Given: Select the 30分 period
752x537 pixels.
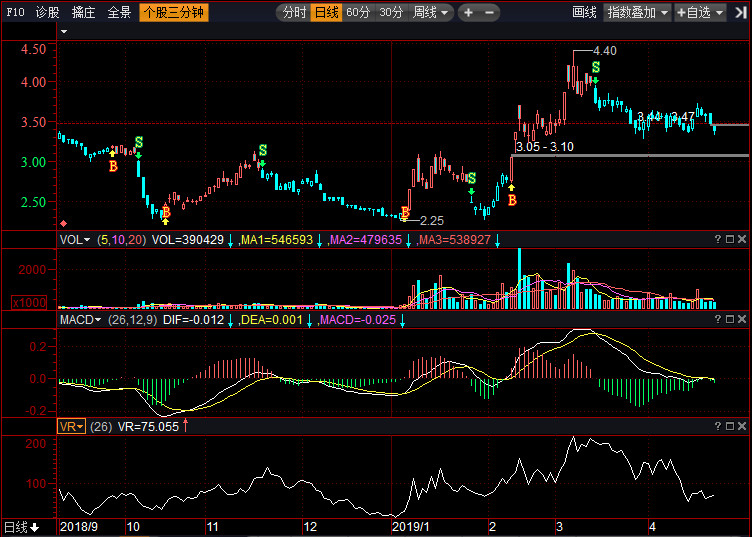Looking at the screenshot, I should 391,12.
